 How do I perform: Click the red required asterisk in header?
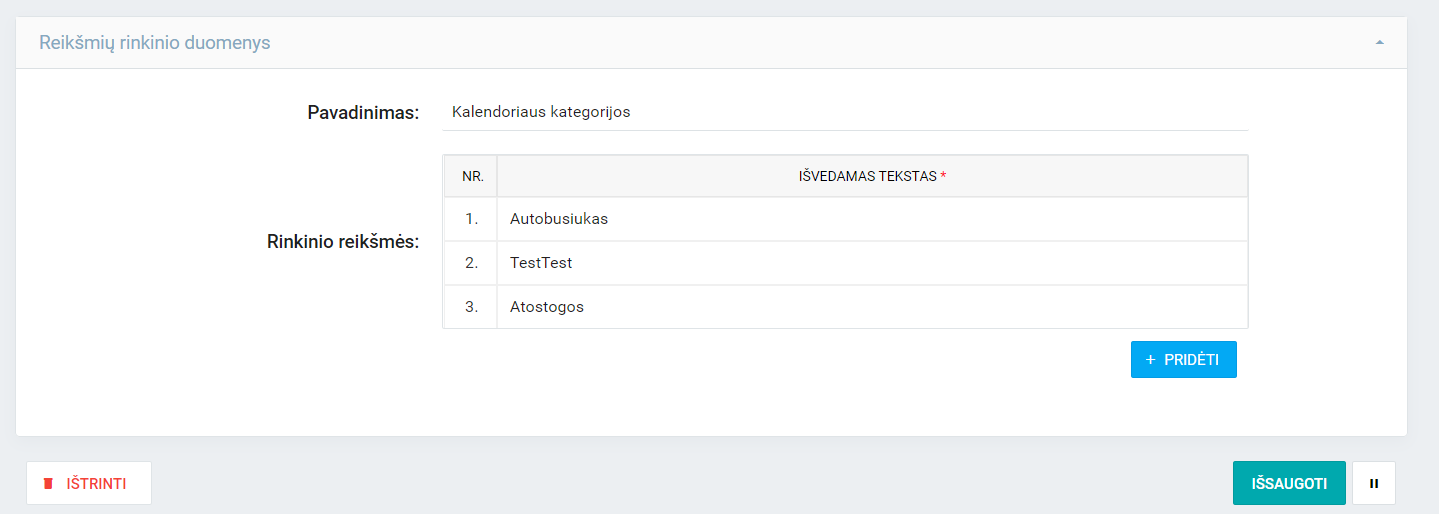tap(943, 176)
